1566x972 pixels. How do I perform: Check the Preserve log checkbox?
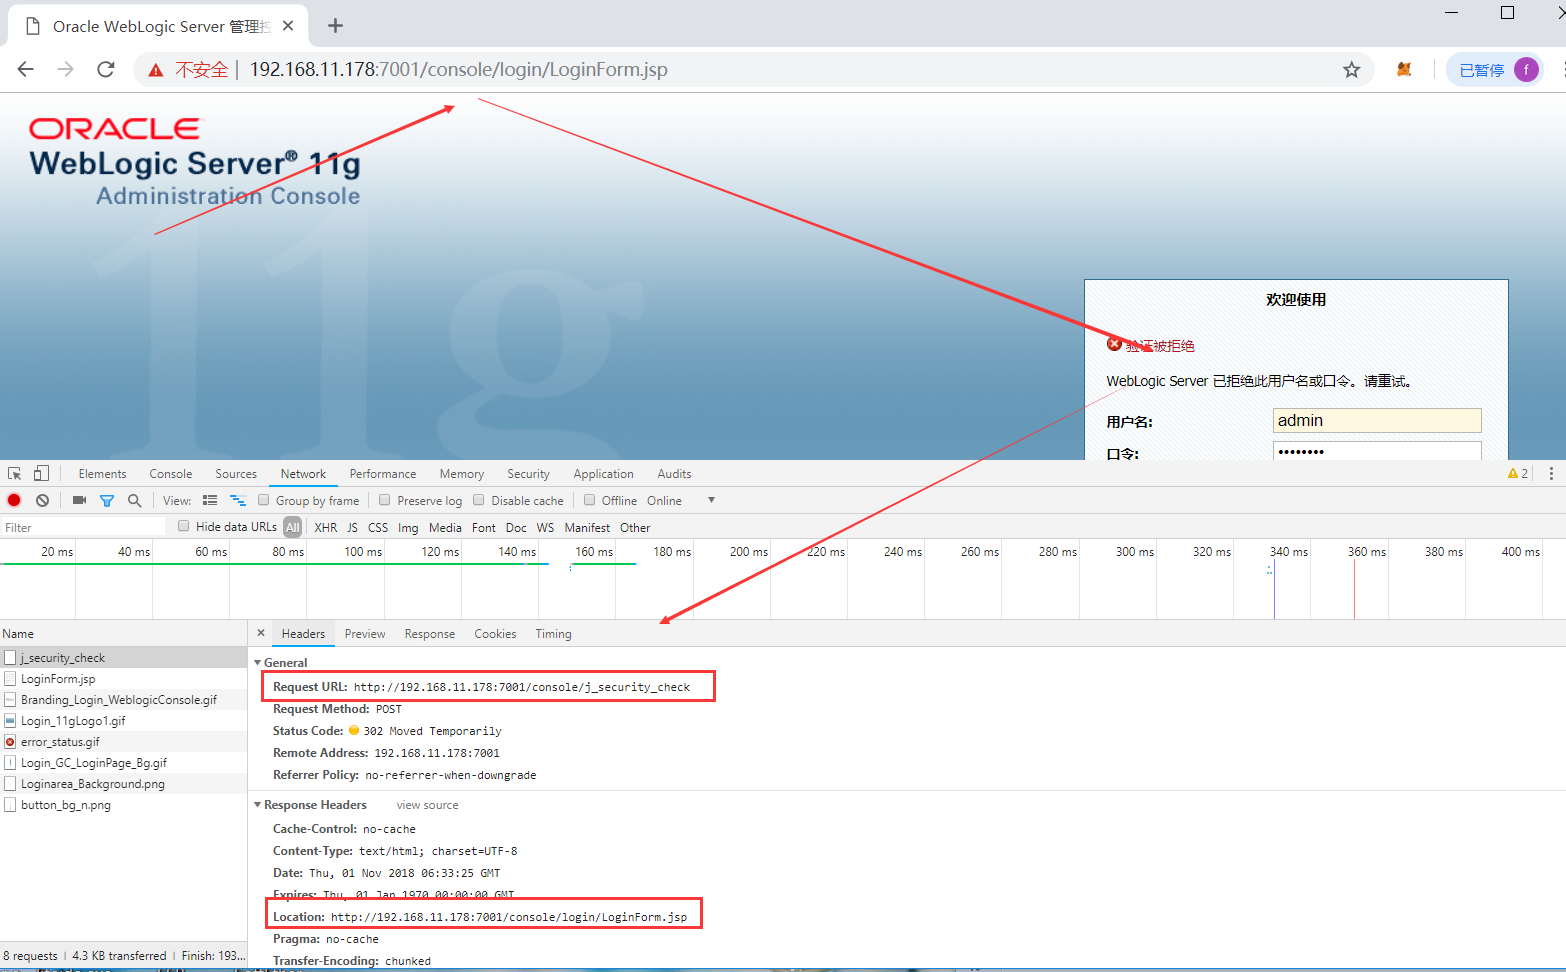[384, 500]
